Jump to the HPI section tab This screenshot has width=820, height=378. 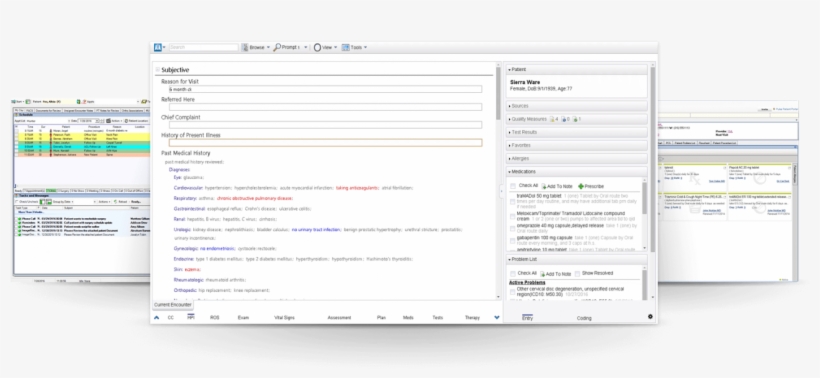coord(190,317)
